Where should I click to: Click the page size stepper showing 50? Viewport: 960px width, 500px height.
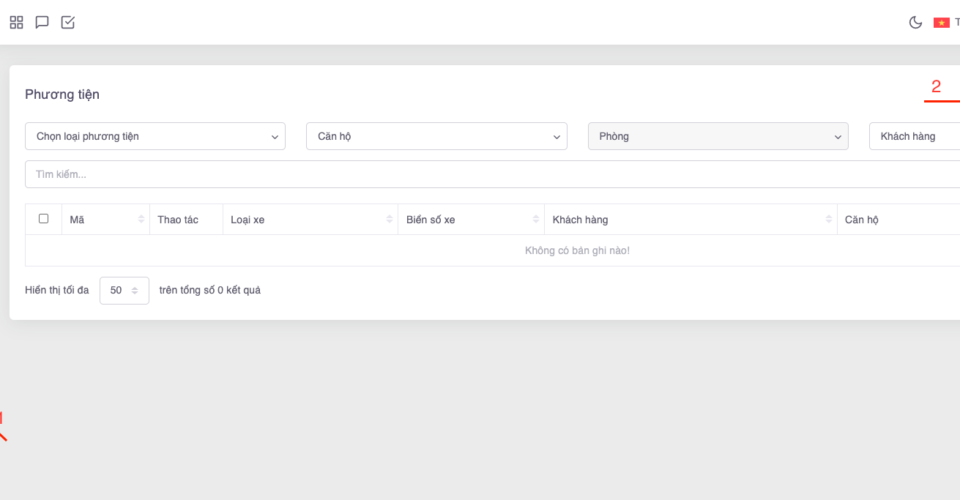(124, 290)
